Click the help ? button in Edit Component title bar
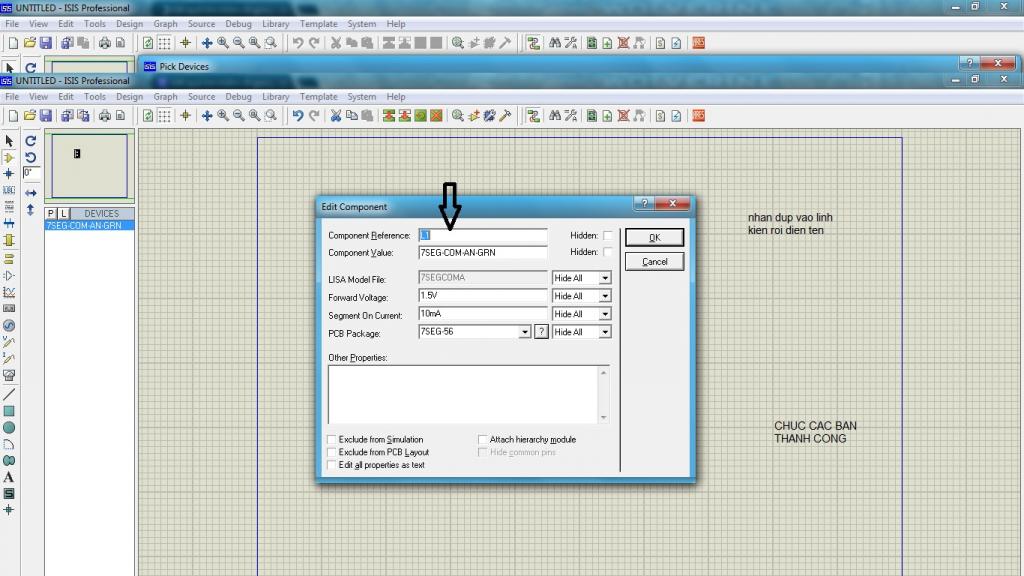The image size is (1024, 576). coord(644,204)
